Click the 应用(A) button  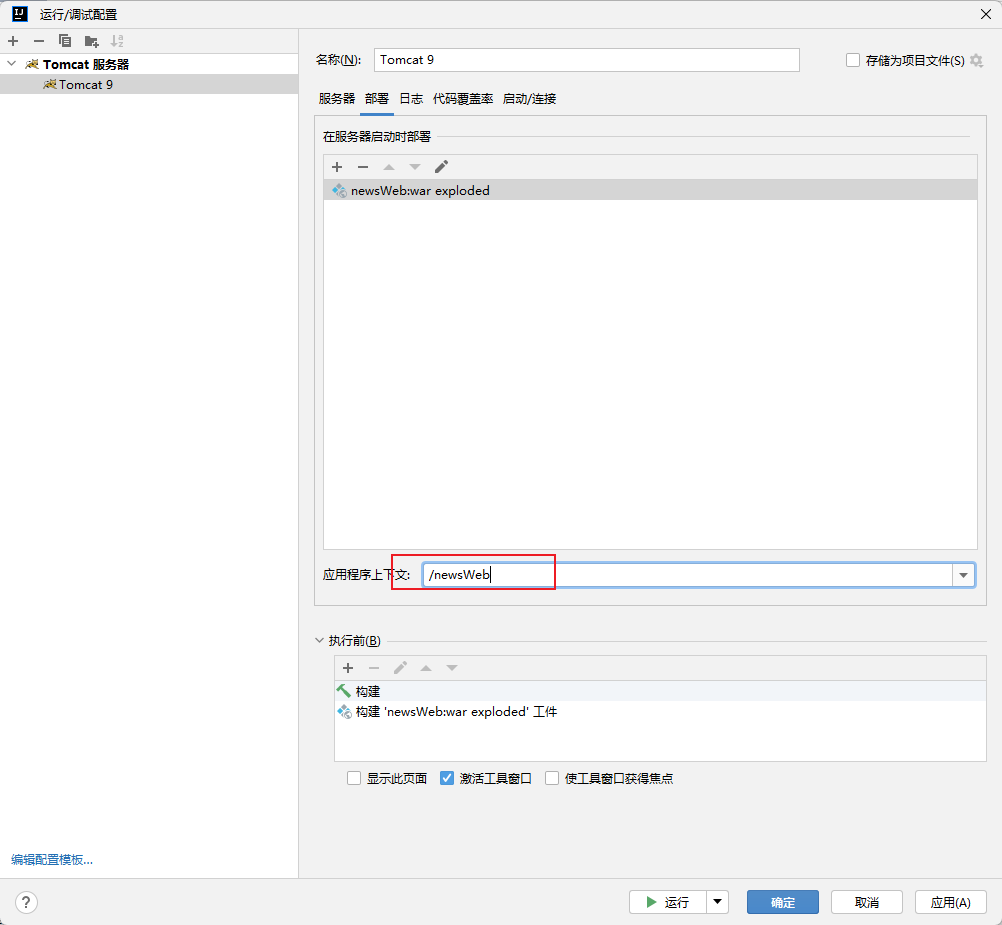point(950,902)
